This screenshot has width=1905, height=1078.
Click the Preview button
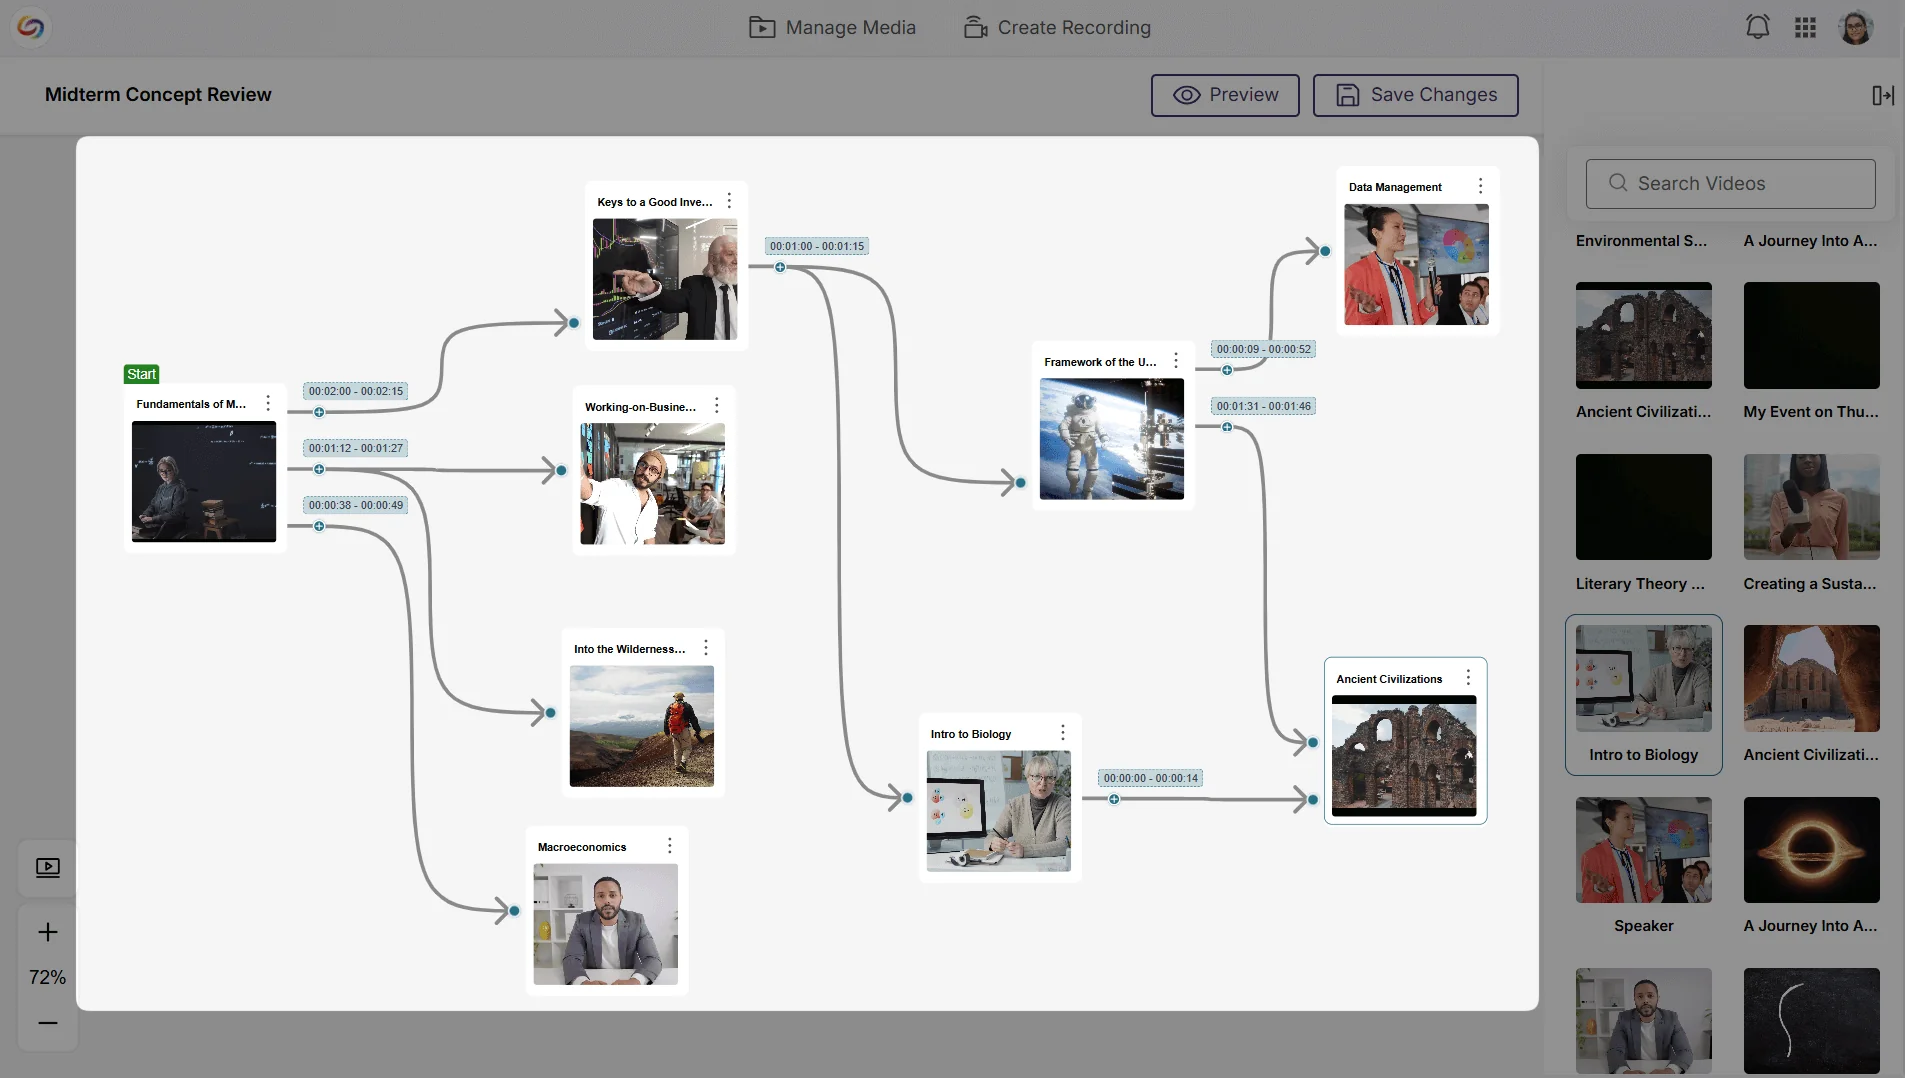click(x=1225, y=95)
